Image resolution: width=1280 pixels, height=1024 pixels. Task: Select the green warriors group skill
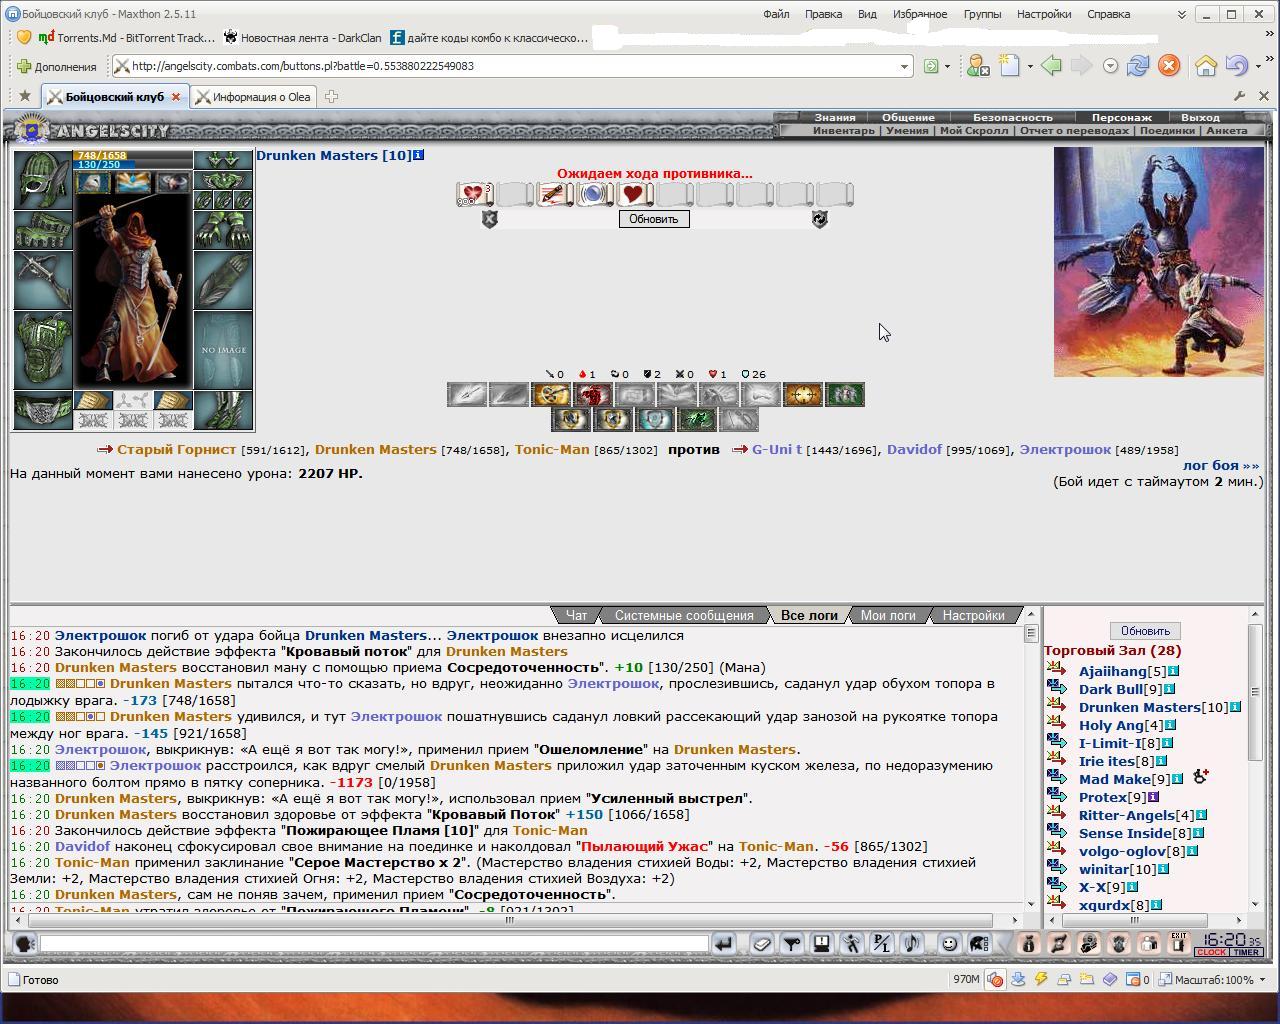844,395
